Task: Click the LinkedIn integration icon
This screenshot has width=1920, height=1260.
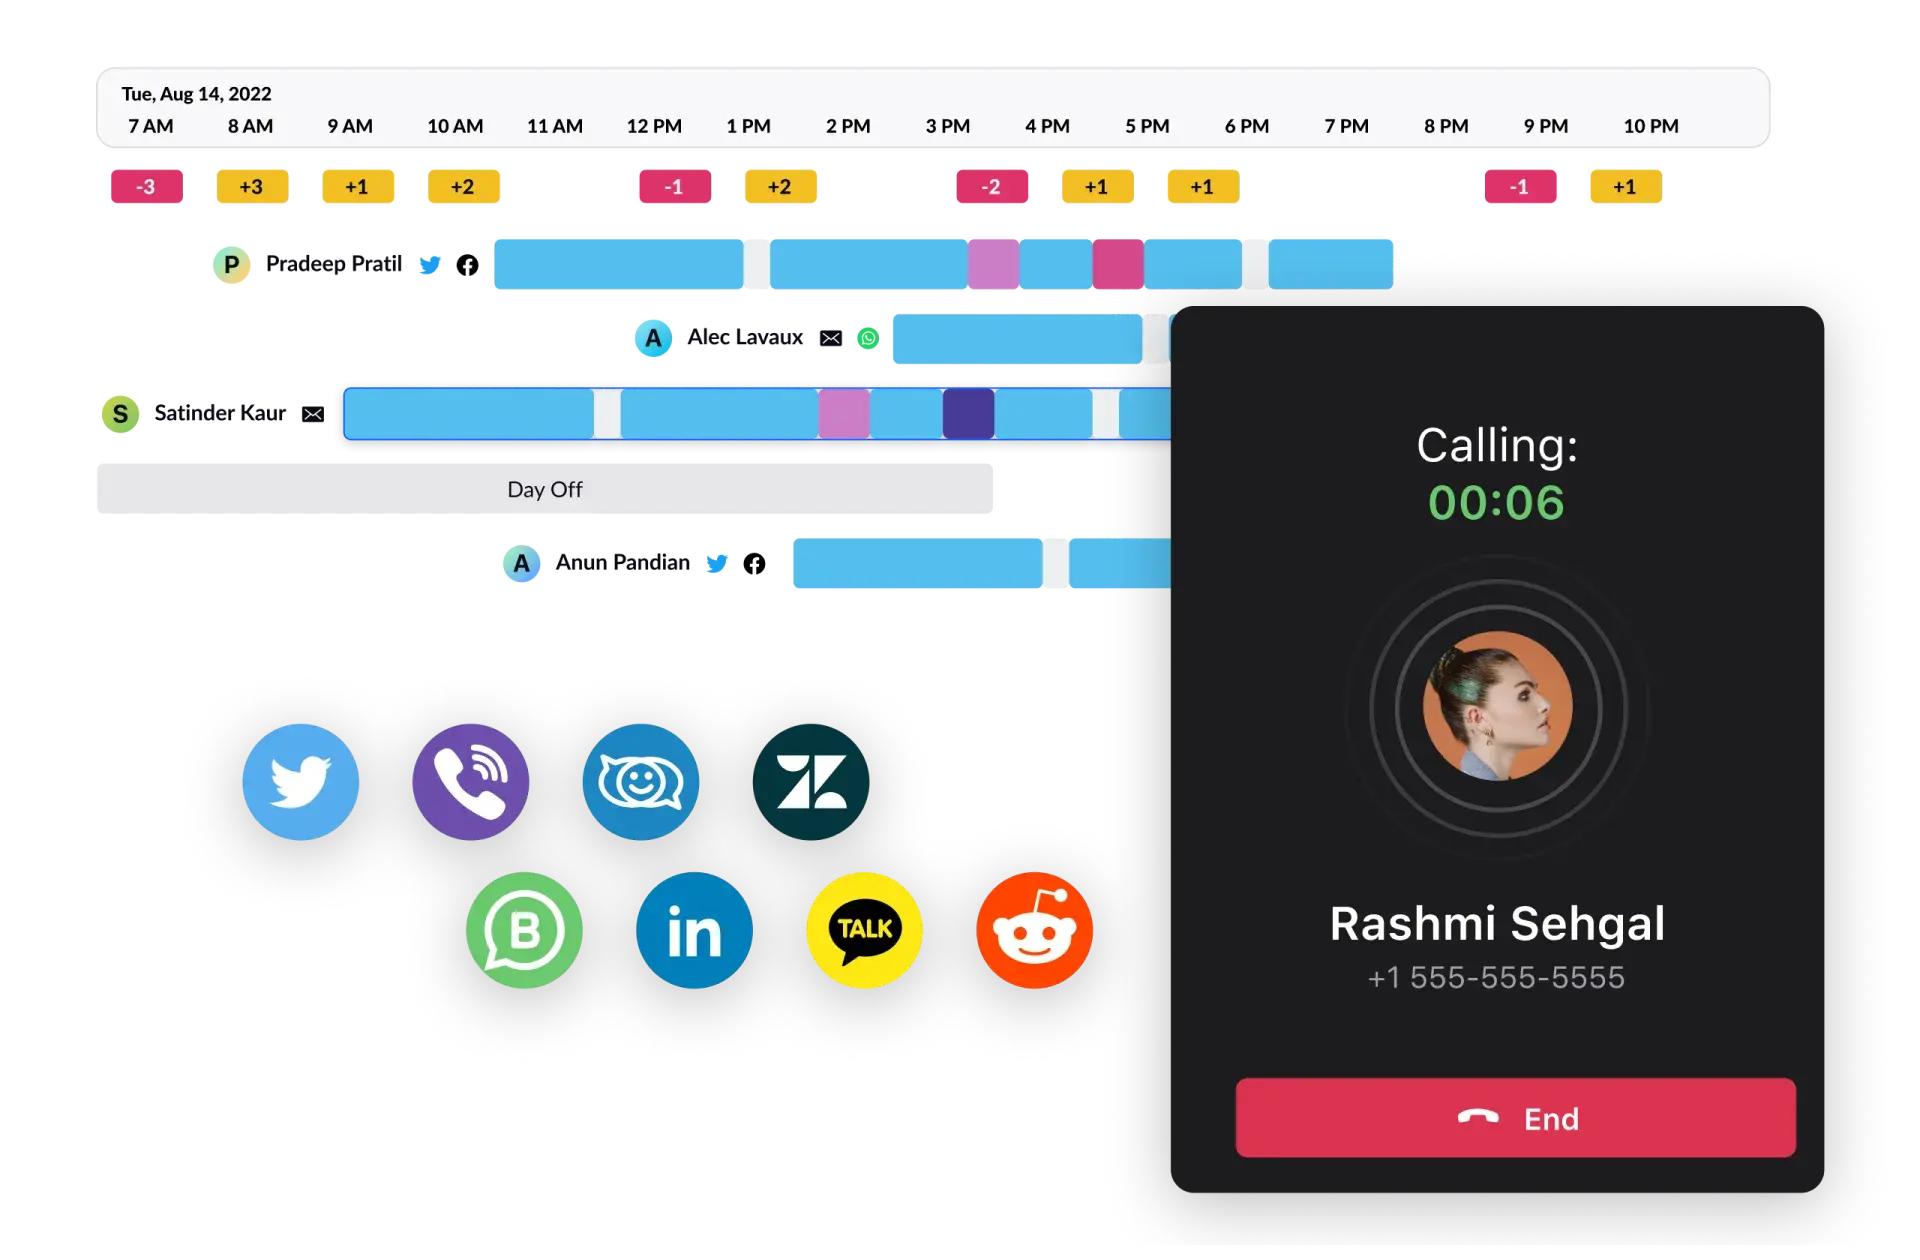Action: (x=693, y=932)
